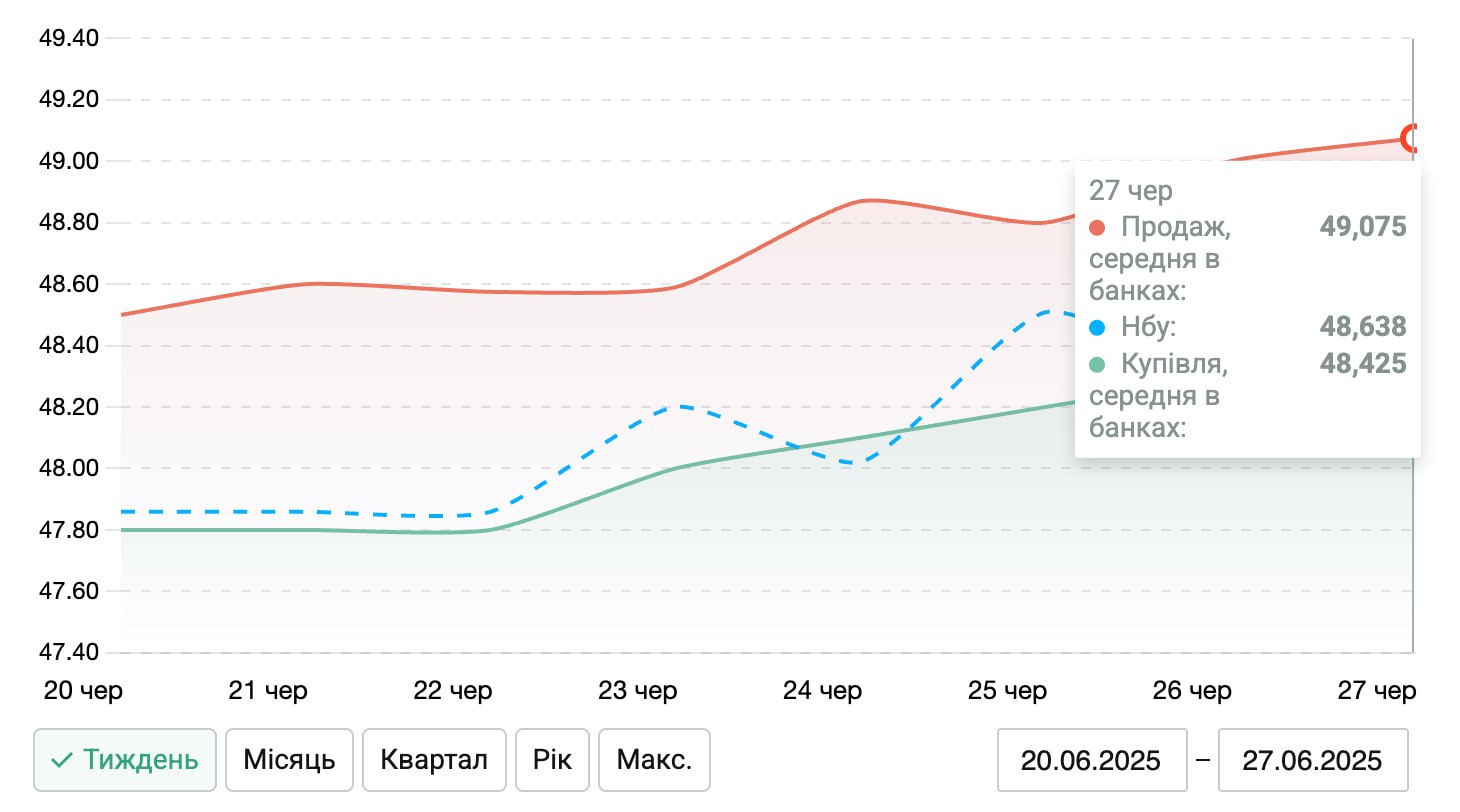Show the Рік yearly range

pyautogui.click(x=552, y=760)
